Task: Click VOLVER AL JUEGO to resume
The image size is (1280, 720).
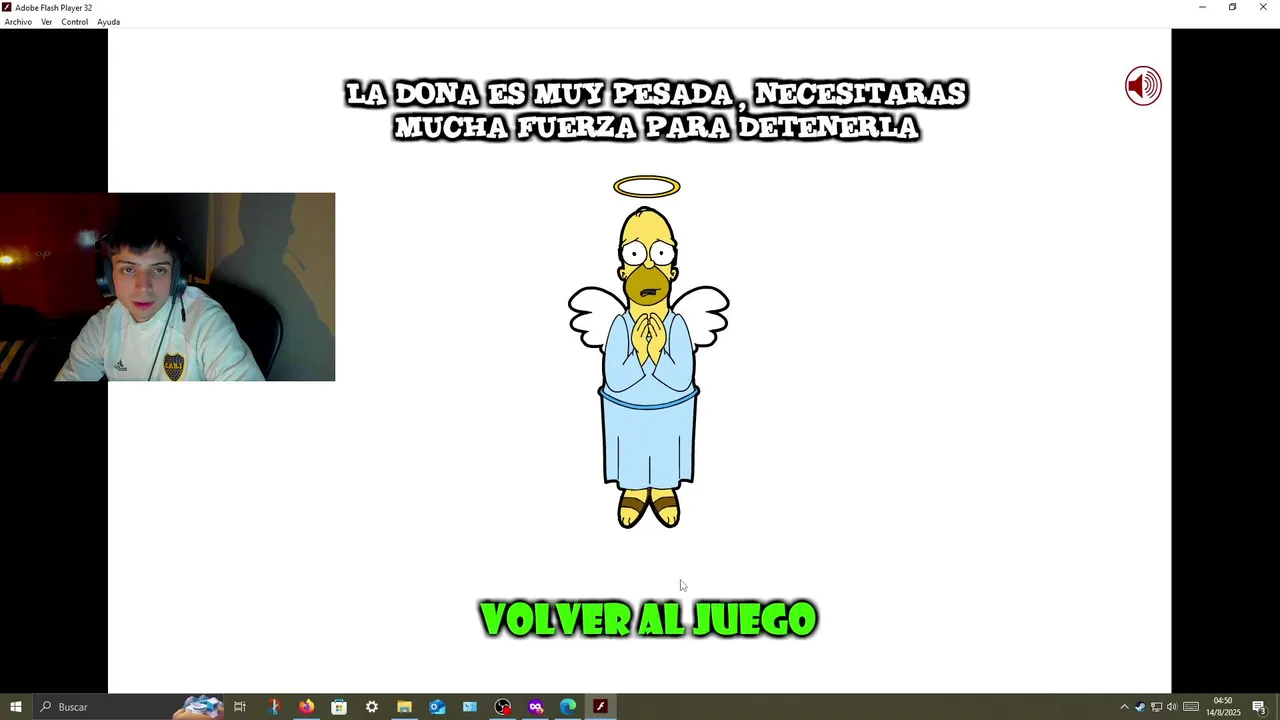Action: tap(648, 619)
